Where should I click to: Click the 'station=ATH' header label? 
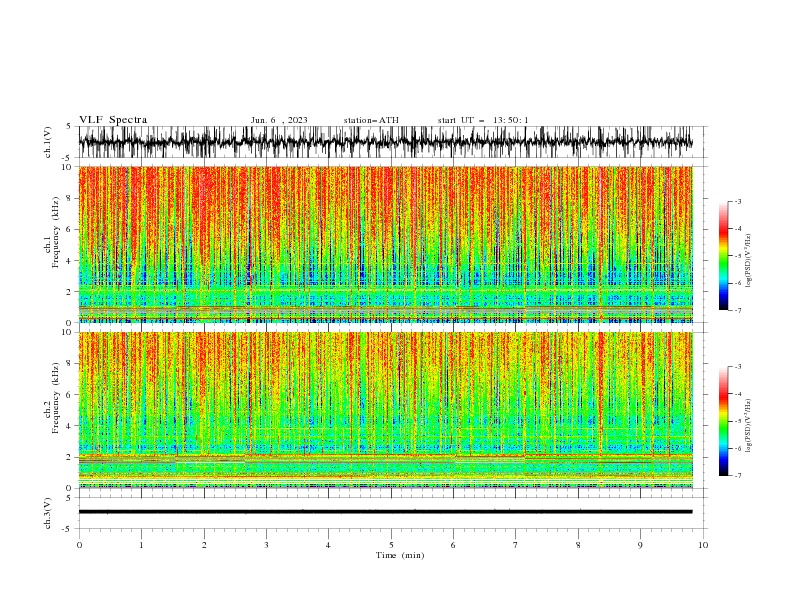point(371,120)
